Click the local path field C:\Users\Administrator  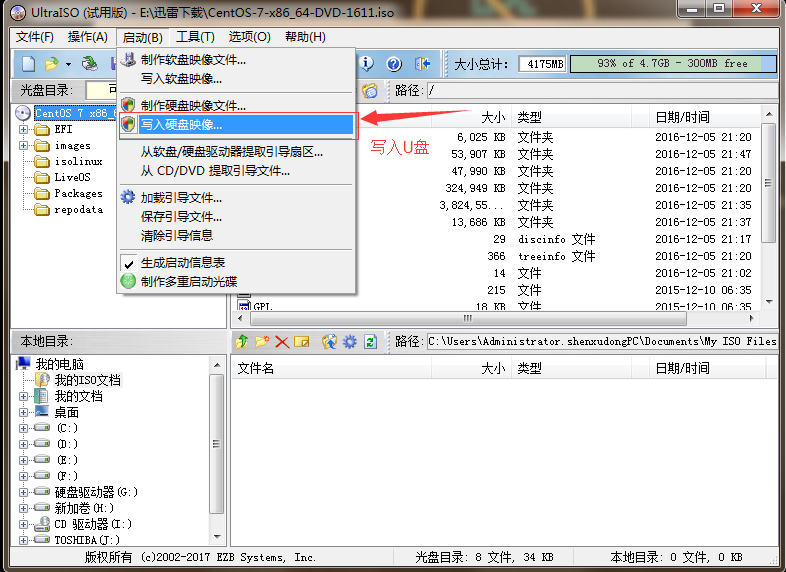pyautogui.click(x=602, y=341)
